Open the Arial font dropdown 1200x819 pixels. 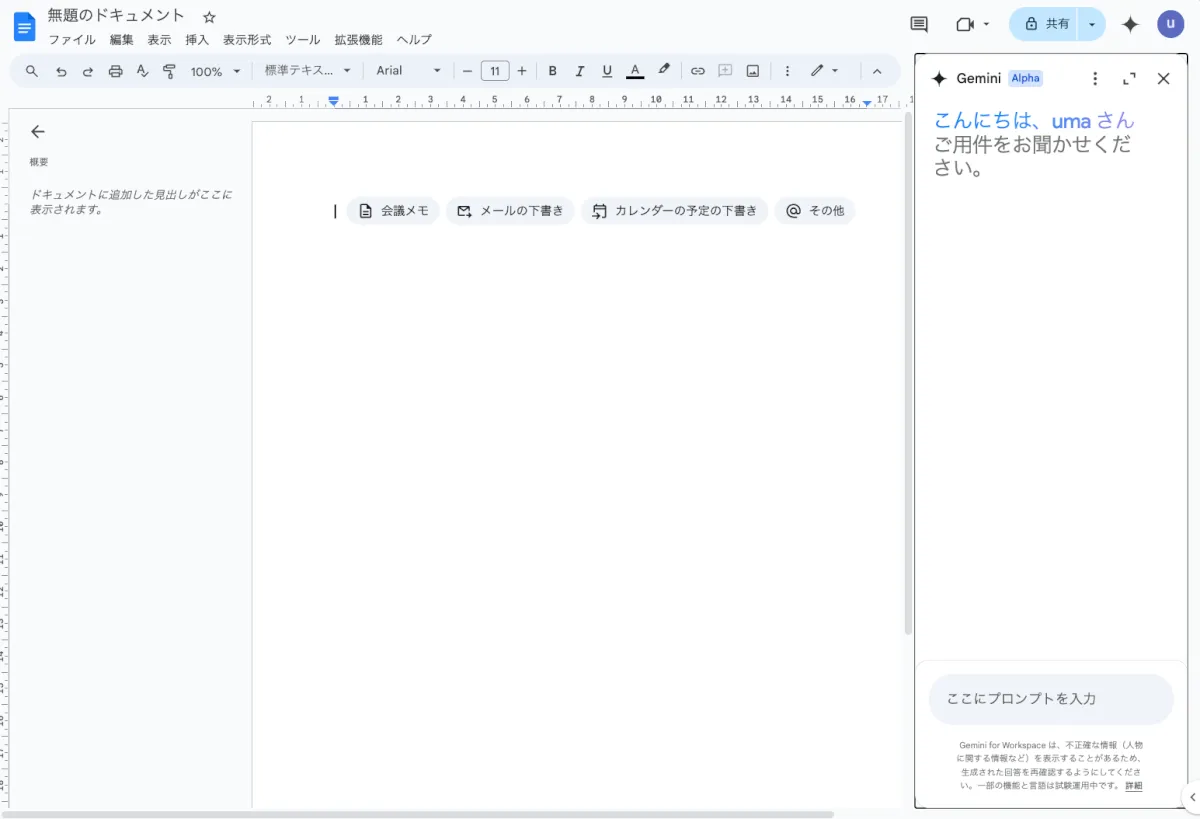click(409, 71)
